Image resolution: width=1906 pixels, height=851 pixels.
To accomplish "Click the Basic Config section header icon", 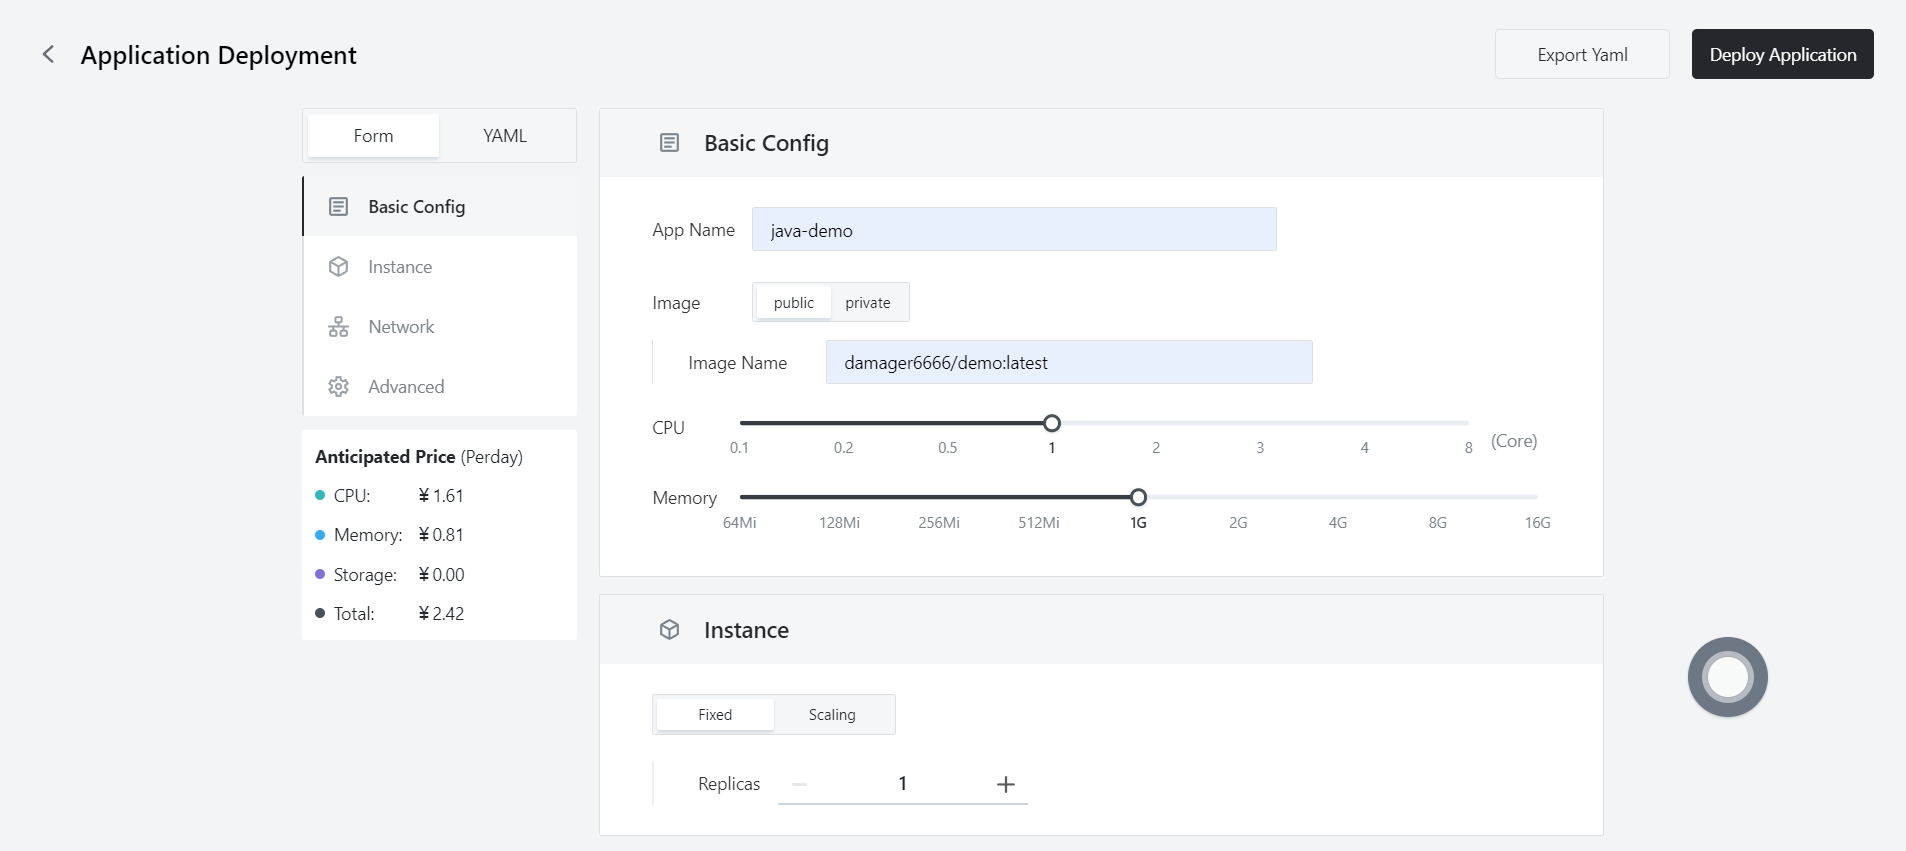I will pos(670,143).
